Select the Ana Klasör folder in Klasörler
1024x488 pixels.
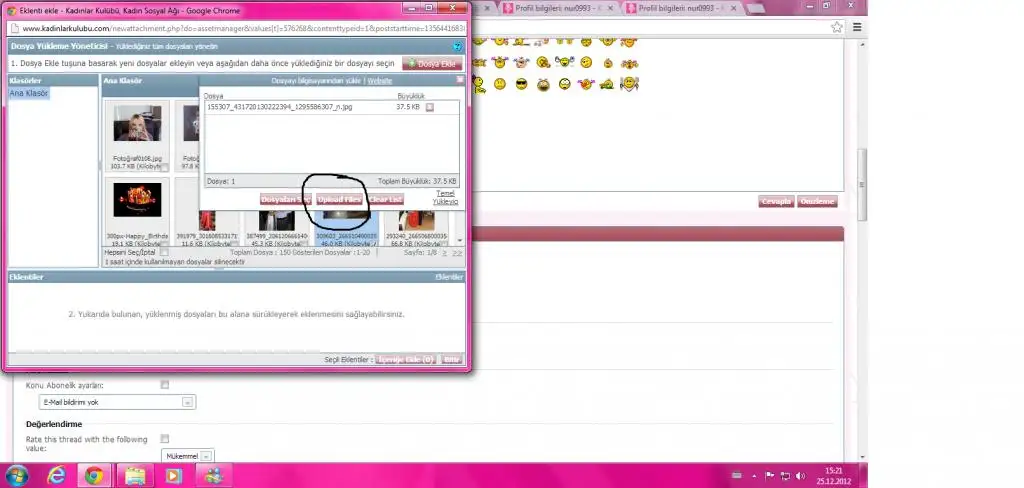[29, 93]
